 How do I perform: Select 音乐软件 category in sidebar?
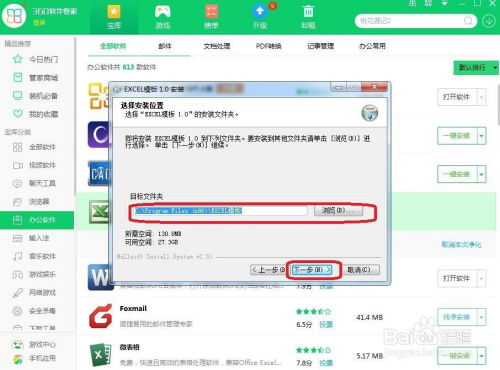[34, 256]
